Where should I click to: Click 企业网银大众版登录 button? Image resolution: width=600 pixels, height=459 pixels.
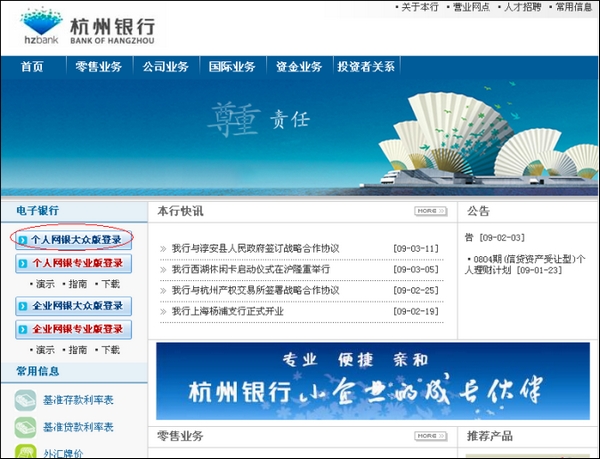pos(73,306)
